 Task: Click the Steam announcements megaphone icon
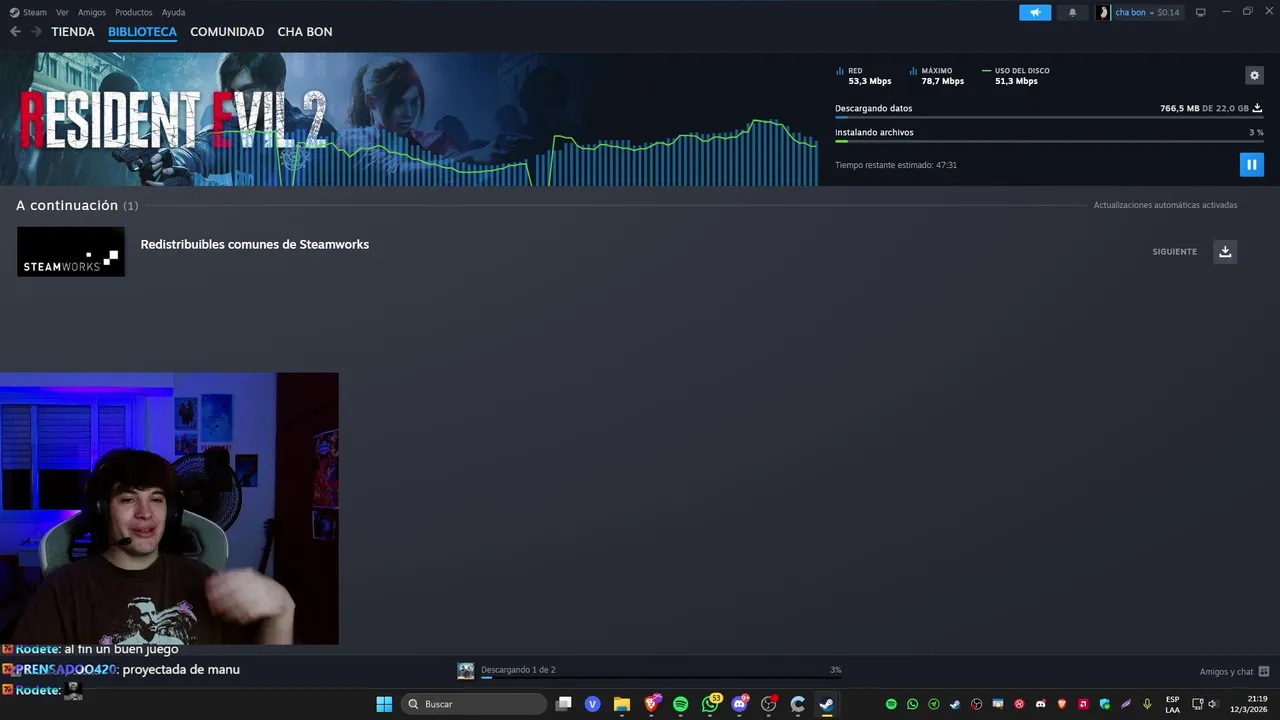(1035, 12)
